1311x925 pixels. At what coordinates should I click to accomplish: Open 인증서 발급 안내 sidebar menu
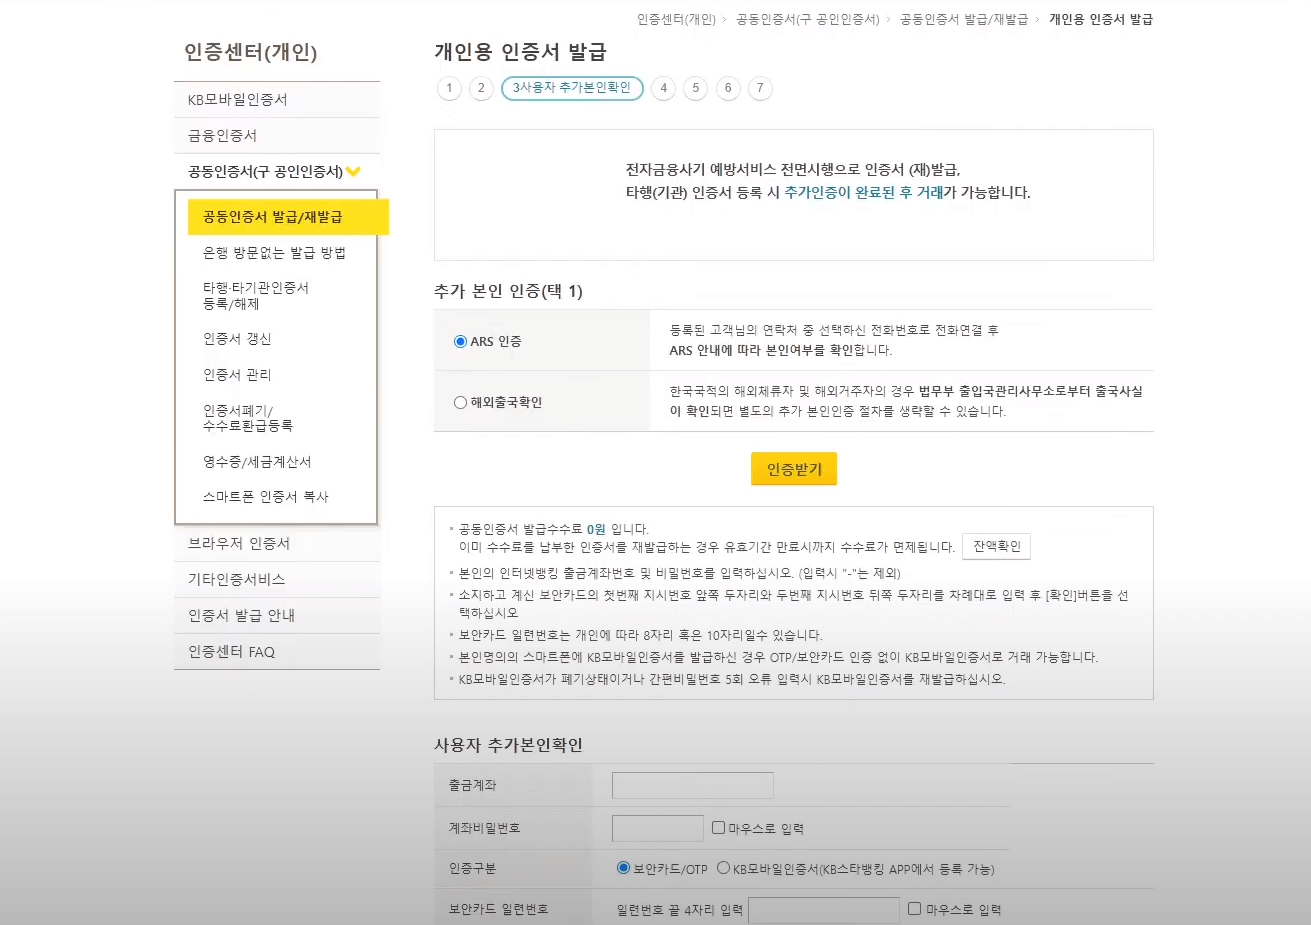pyautogui.click(x=277, y=615)
